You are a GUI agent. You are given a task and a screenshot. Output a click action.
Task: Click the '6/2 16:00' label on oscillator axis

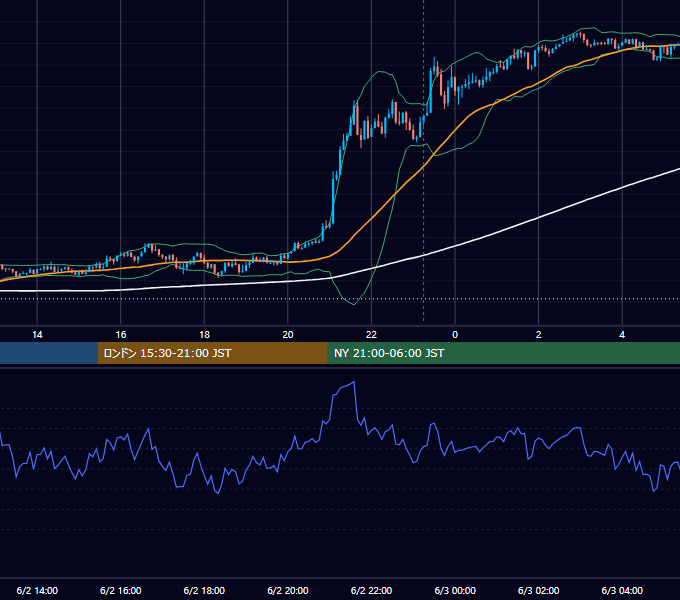[121, 590]
